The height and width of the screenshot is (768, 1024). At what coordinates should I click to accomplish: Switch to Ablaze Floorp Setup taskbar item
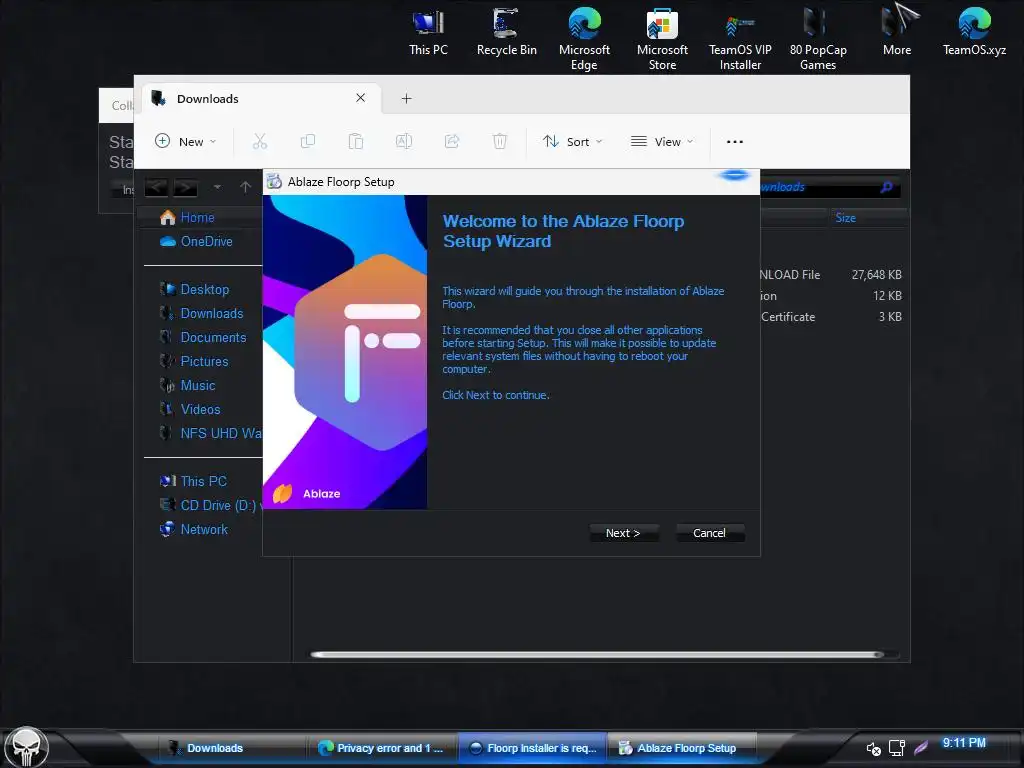pyautogui.click(x=682, y=748)
